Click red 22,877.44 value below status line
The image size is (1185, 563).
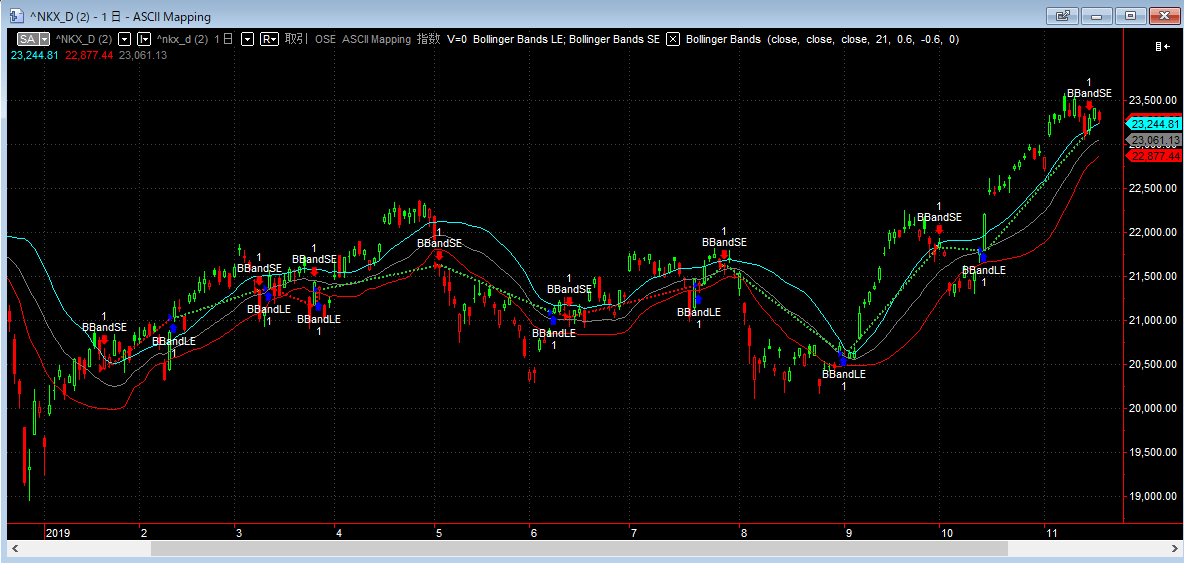coord(89,55)
